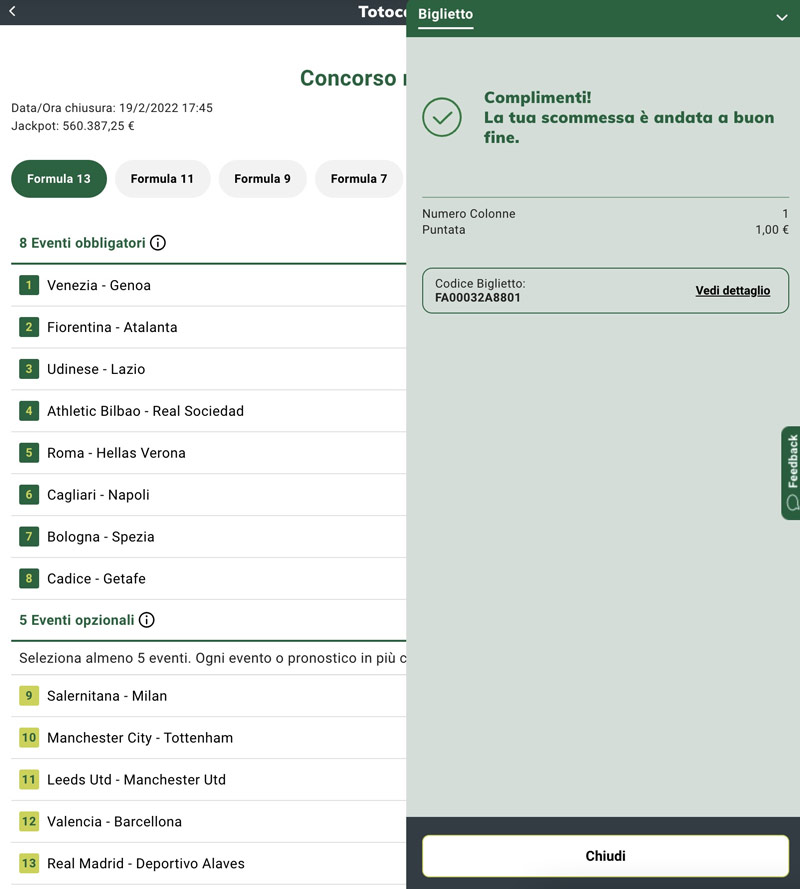This screenshot has width=800, height=889.
Task: Select the Fiorentina - Atalanta event row
Action: [112, 327]
